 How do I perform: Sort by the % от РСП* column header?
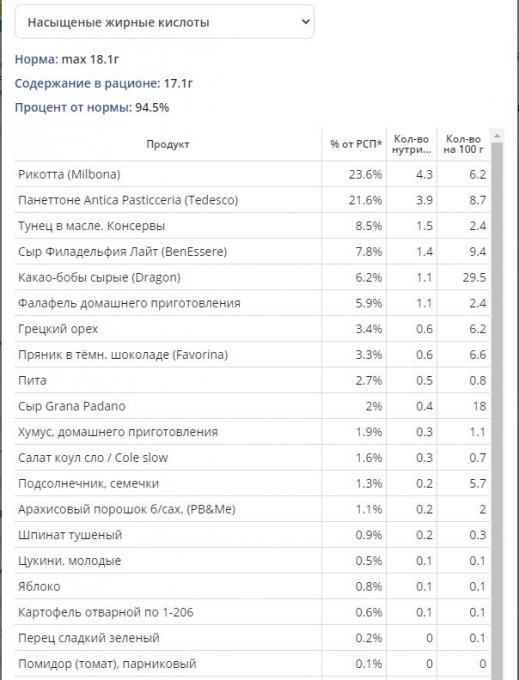(354, 144)
